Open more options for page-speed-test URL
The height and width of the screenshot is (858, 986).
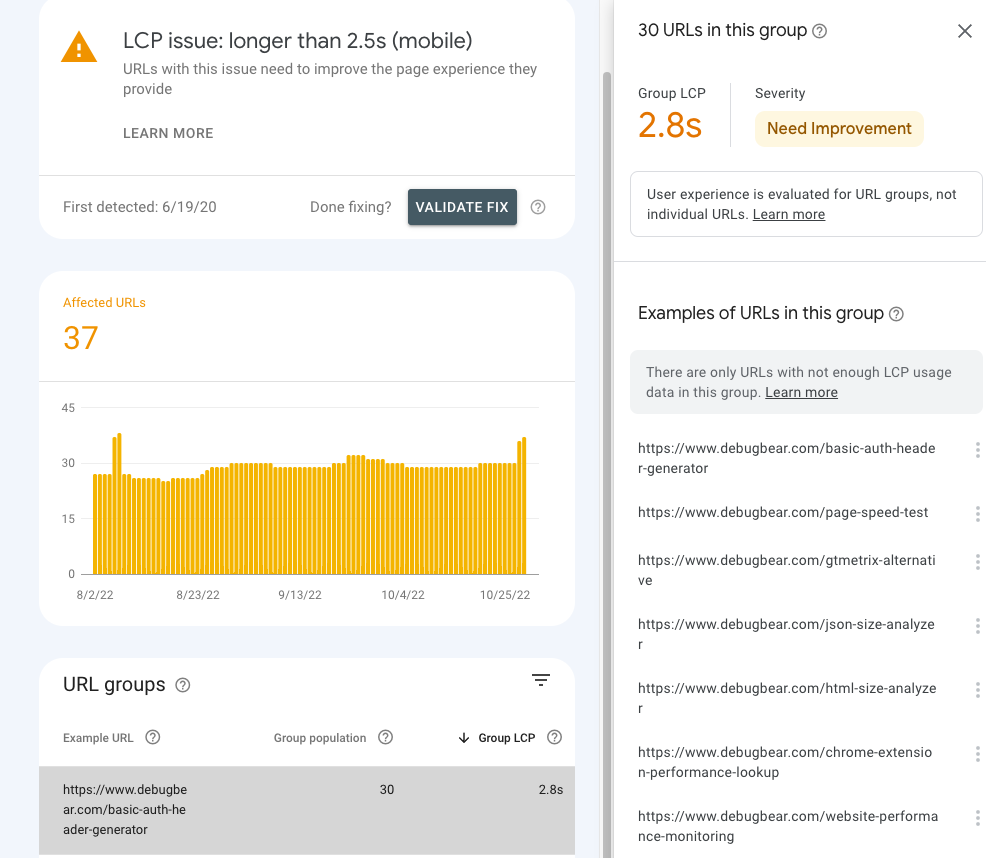point(977,514)
